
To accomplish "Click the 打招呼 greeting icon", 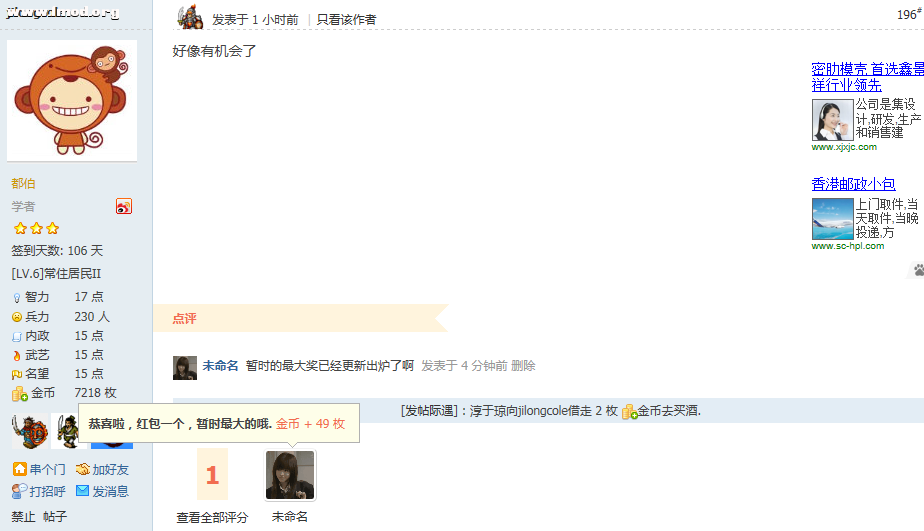I will point(19,491).
